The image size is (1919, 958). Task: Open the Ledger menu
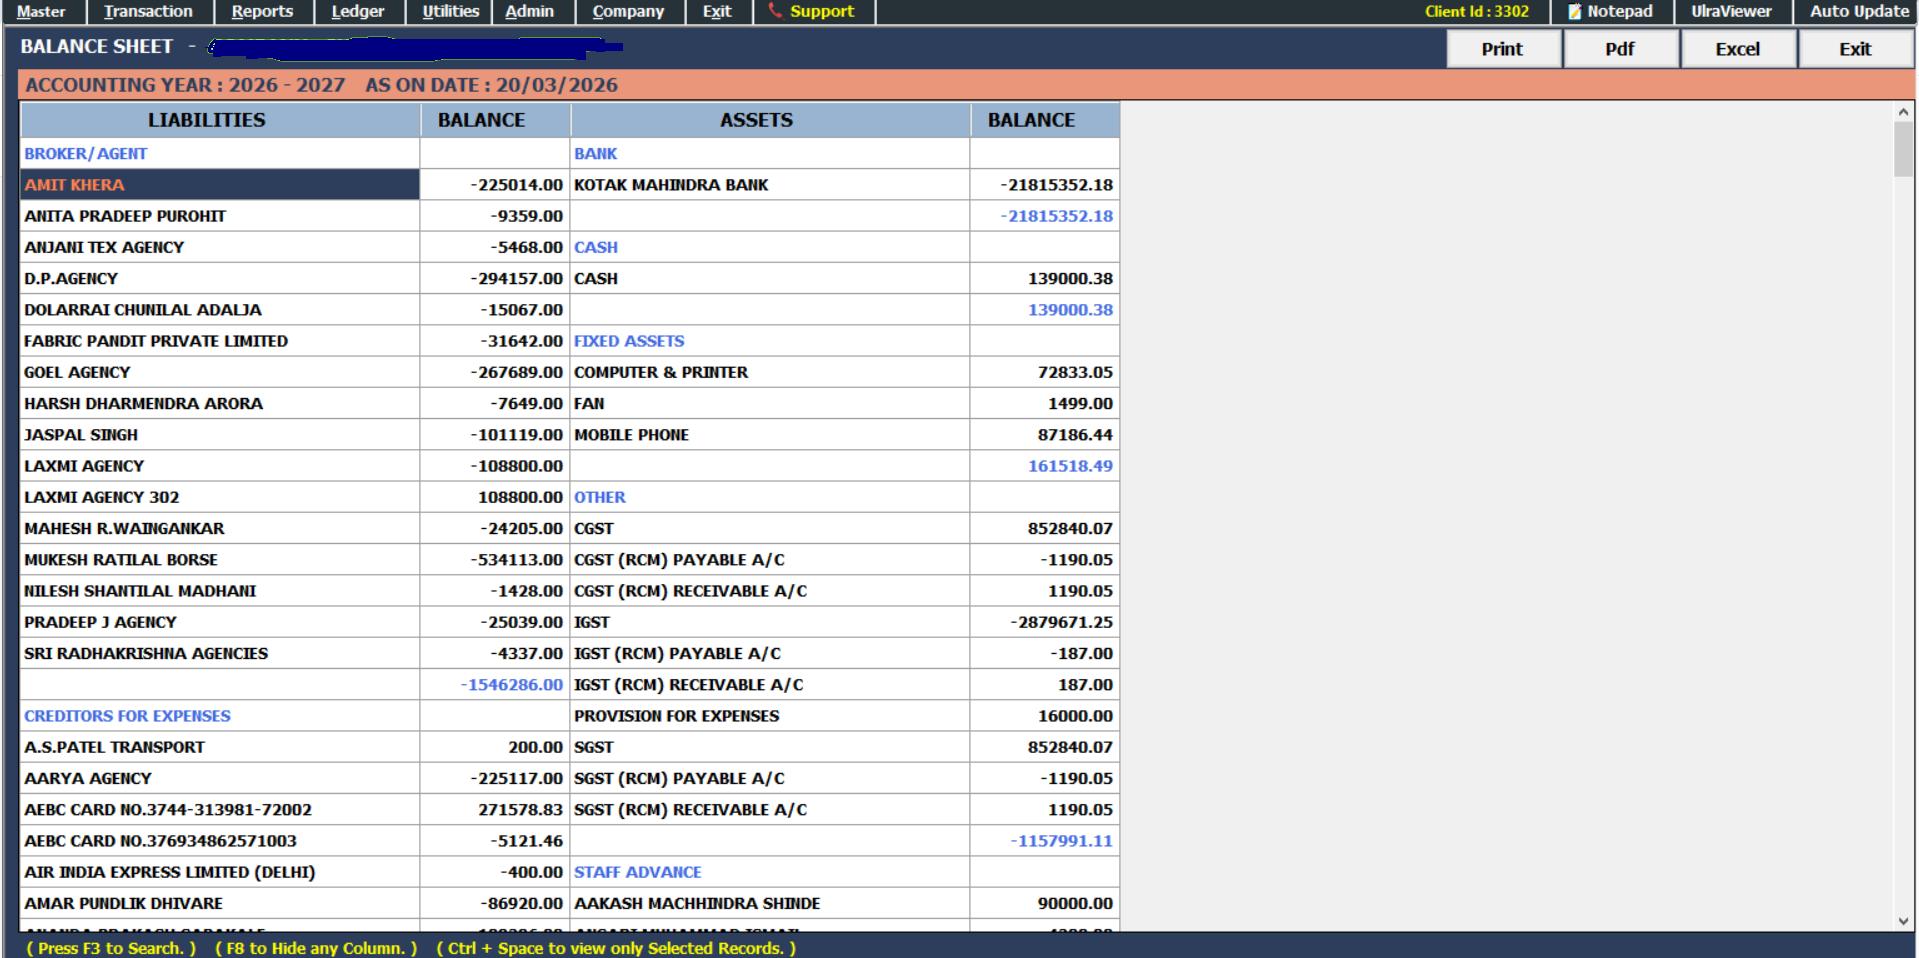358,12
